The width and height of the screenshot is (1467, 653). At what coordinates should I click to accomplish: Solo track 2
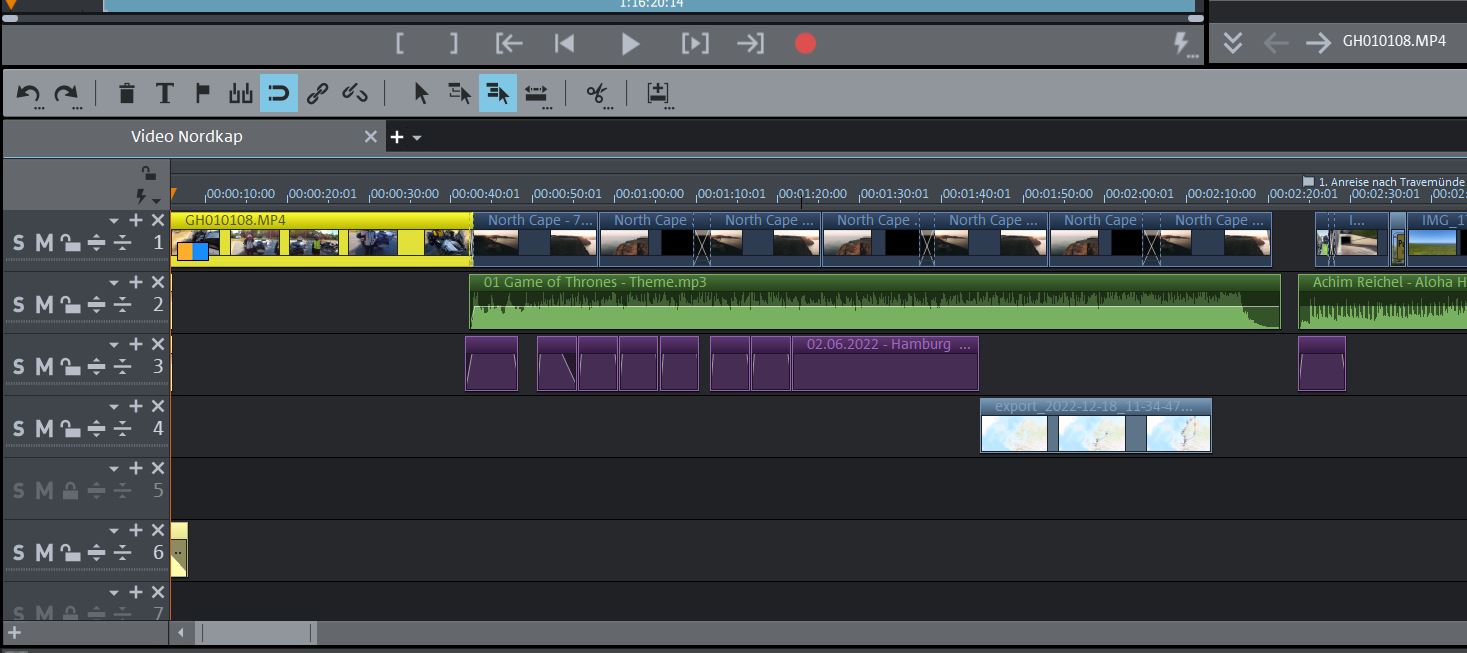coord(19,305)
